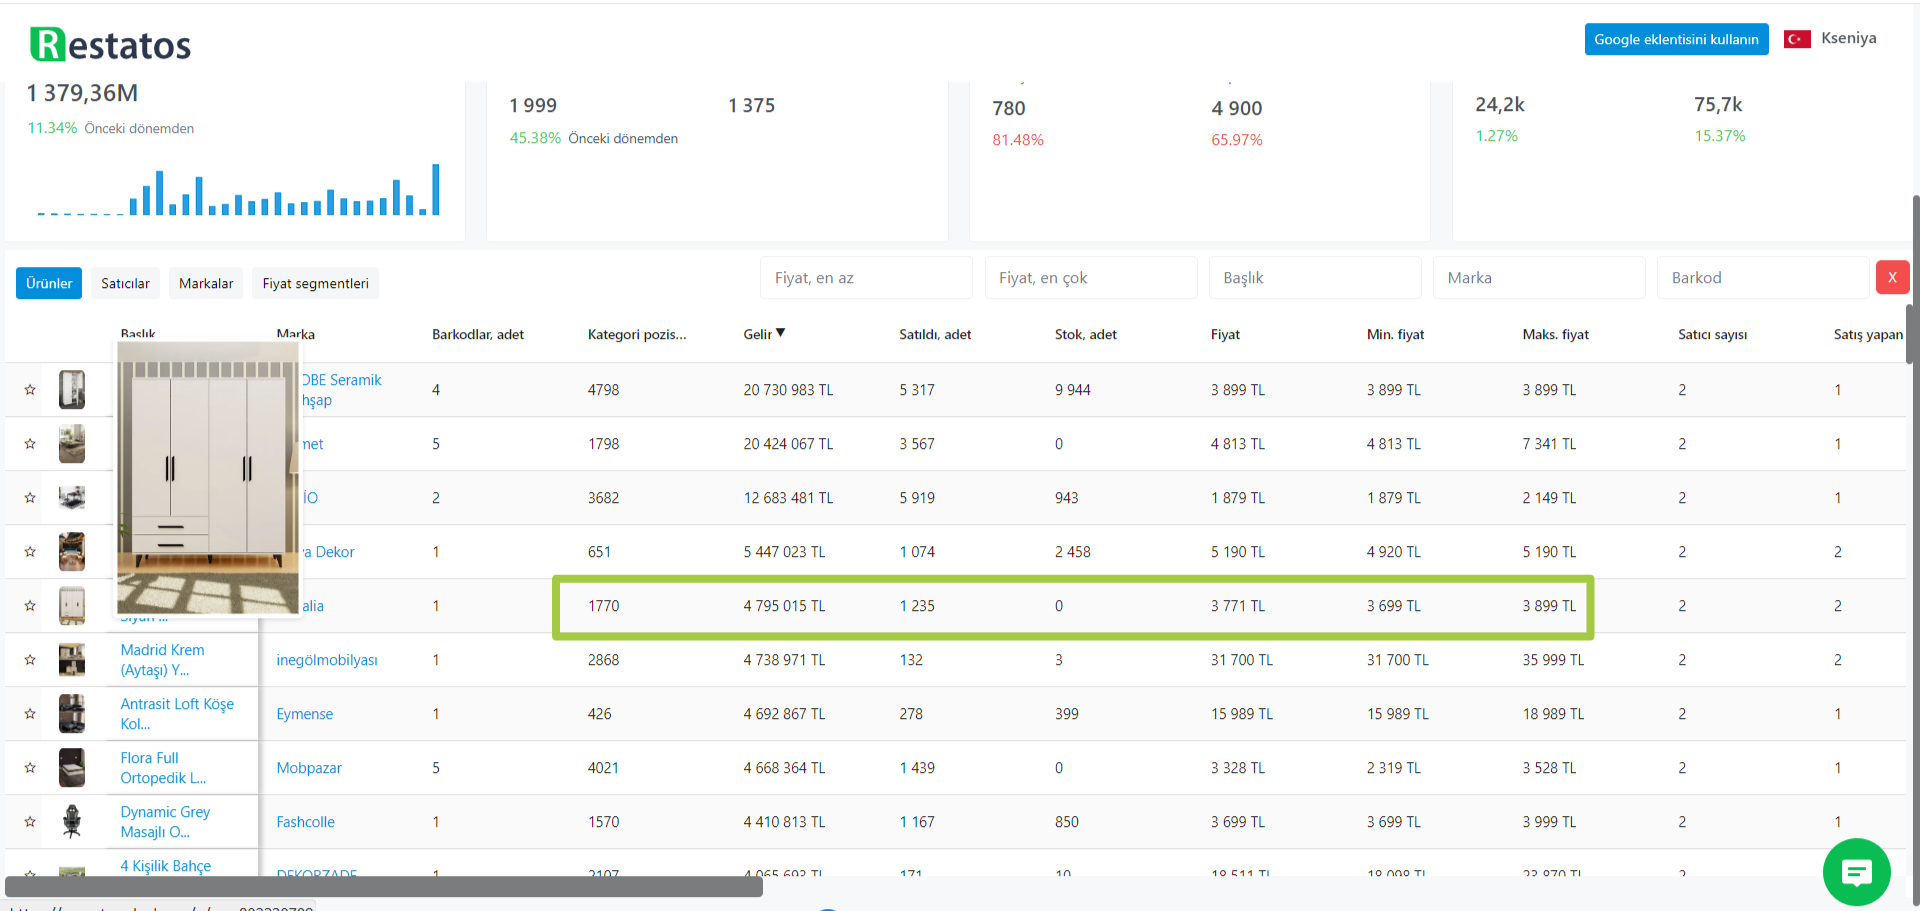Click the Satıcı sayısı column header
The height and width of the screenshot is (911, 1920).
(1712, 334)
